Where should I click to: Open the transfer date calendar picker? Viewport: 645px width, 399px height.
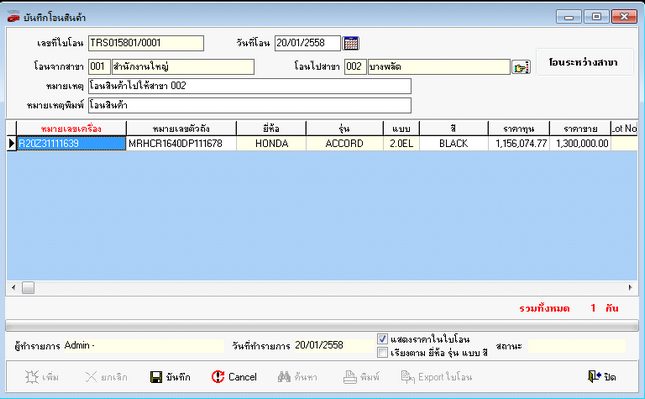[351, 43]
